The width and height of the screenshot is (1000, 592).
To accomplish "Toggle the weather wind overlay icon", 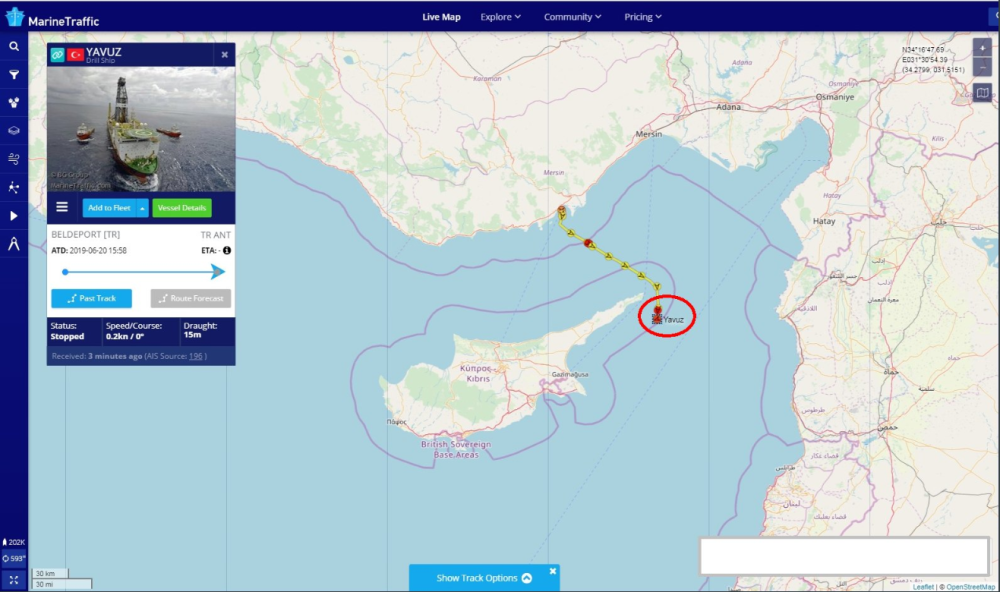I will 14,158.
